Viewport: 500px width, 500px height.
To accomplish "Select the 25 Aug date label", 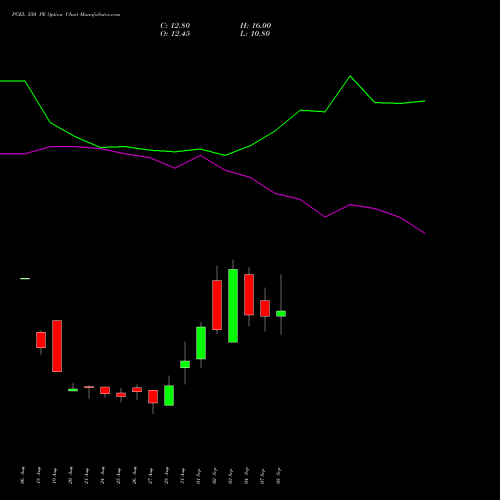I will (x=118, y=476).
